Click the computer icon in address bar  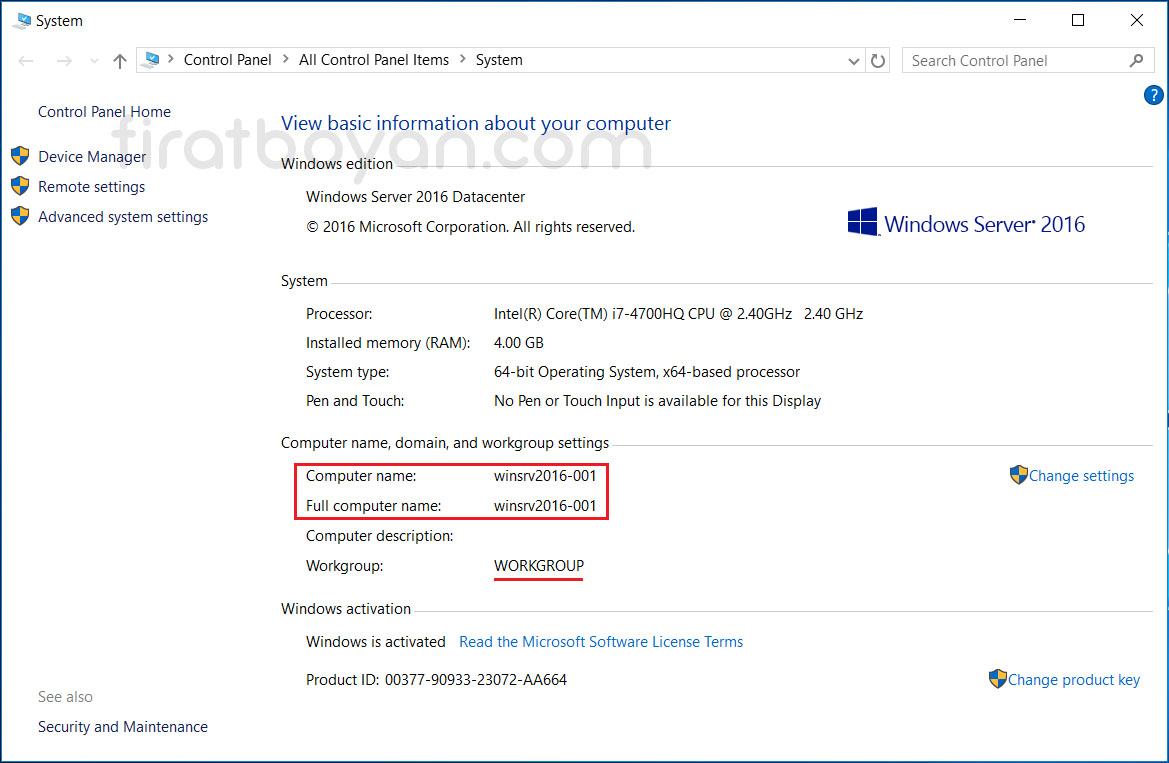click(x=151, y=60)
